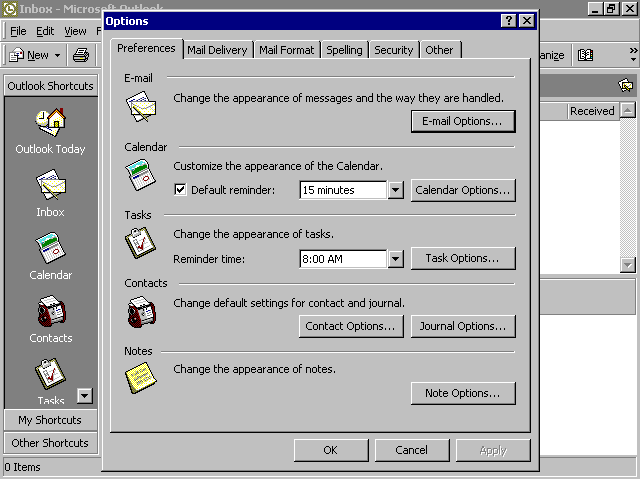
Task: Click the Received column header
Action: tap(592, 111)
